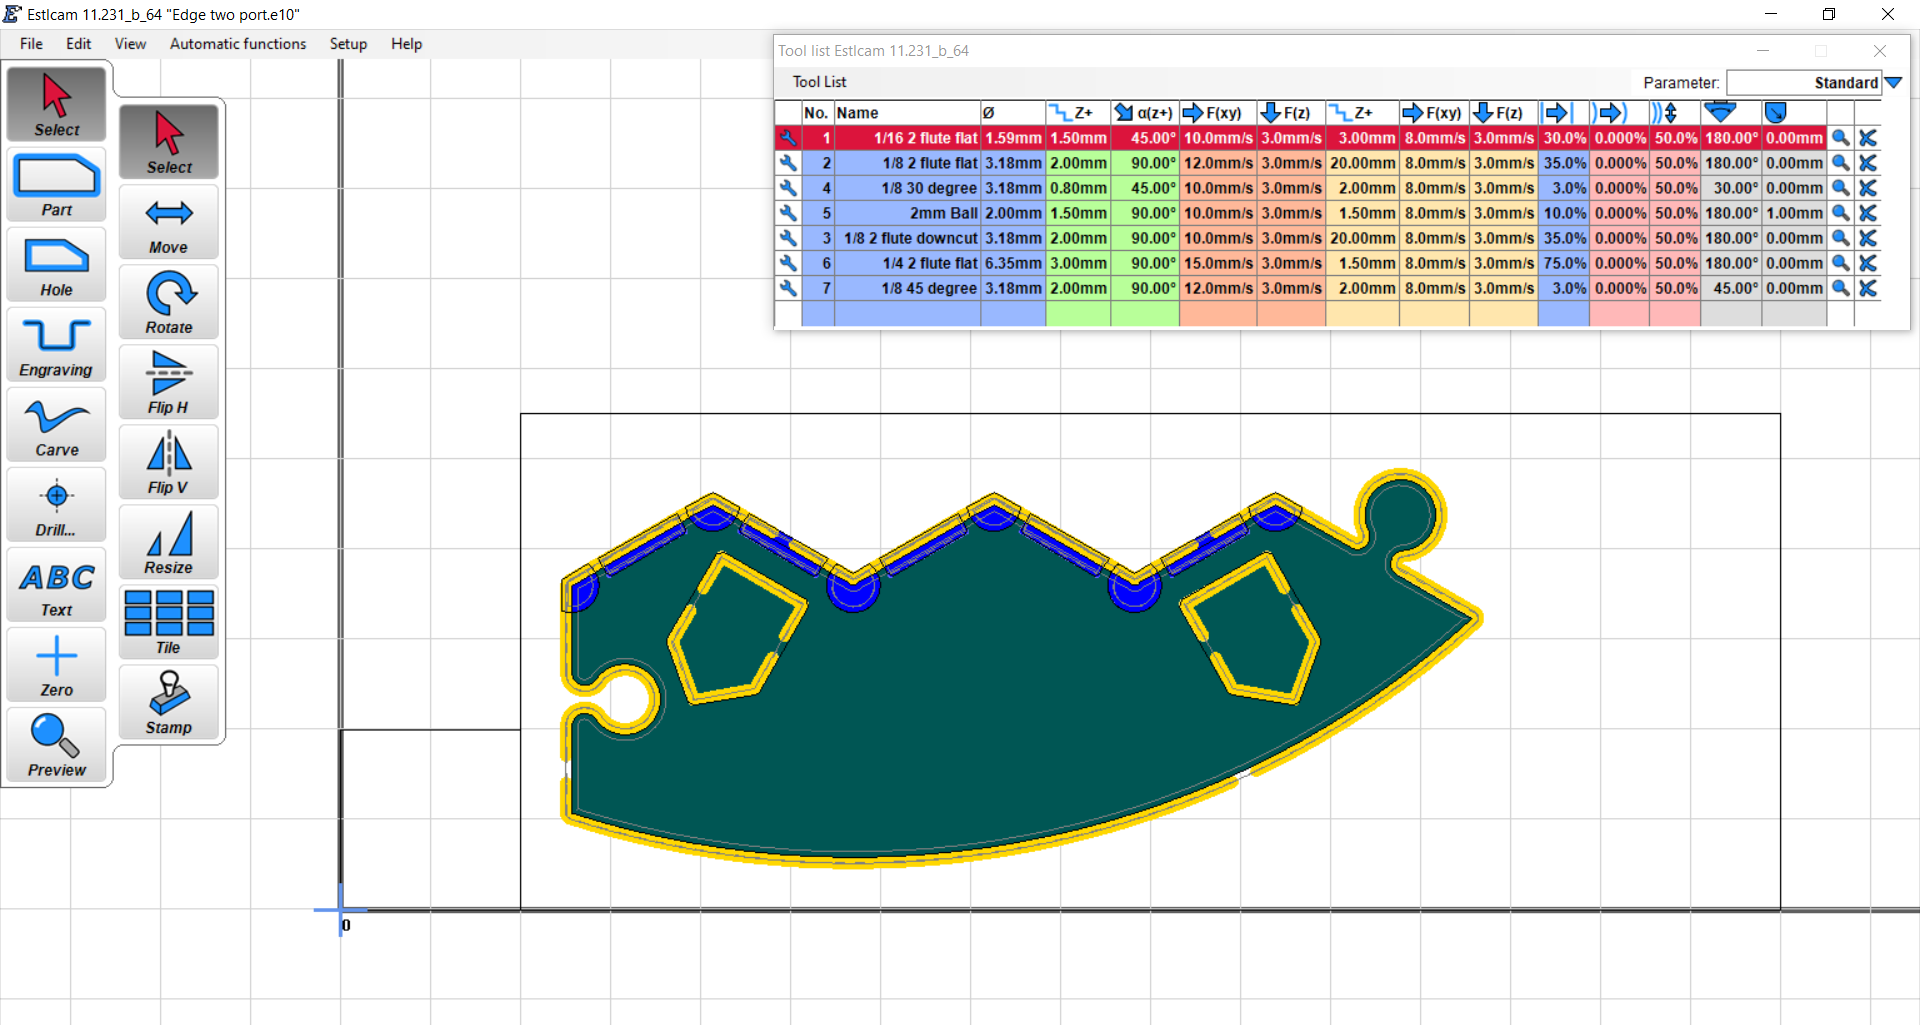Click the 30.00° tip angle cell
The height and width of the screenshot is (1025, 1920).
pos(1731,188)
